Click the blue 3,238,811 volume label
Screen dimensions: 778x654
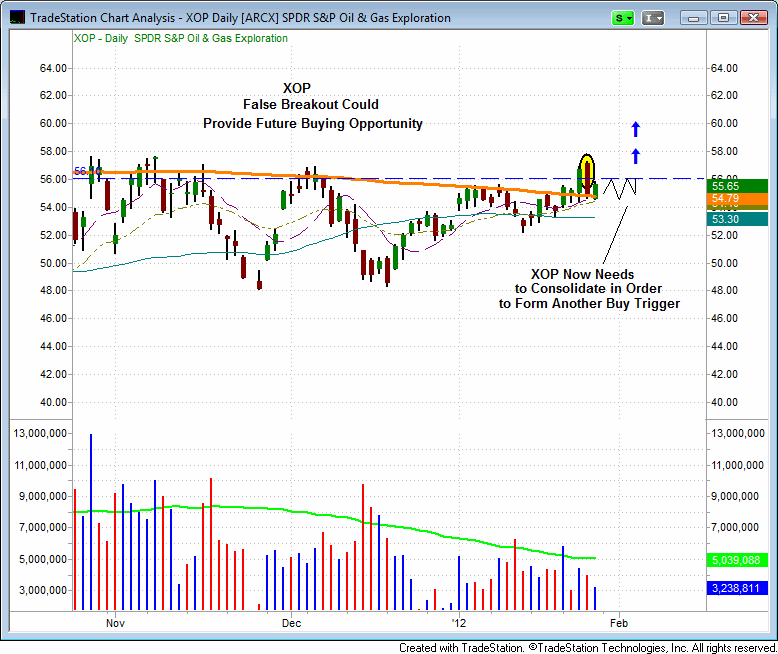(x=737, y=589)
